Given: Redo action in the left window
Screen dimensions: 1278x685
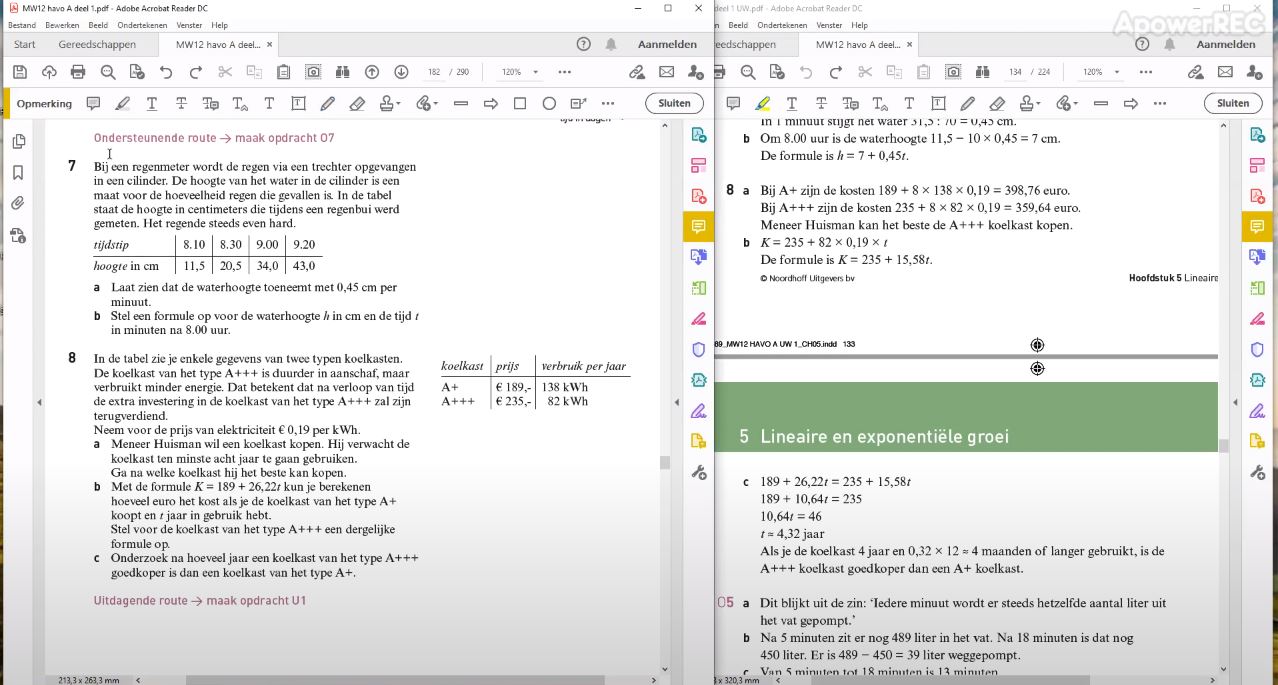Looking at the screenshot, I should [196, 72].
